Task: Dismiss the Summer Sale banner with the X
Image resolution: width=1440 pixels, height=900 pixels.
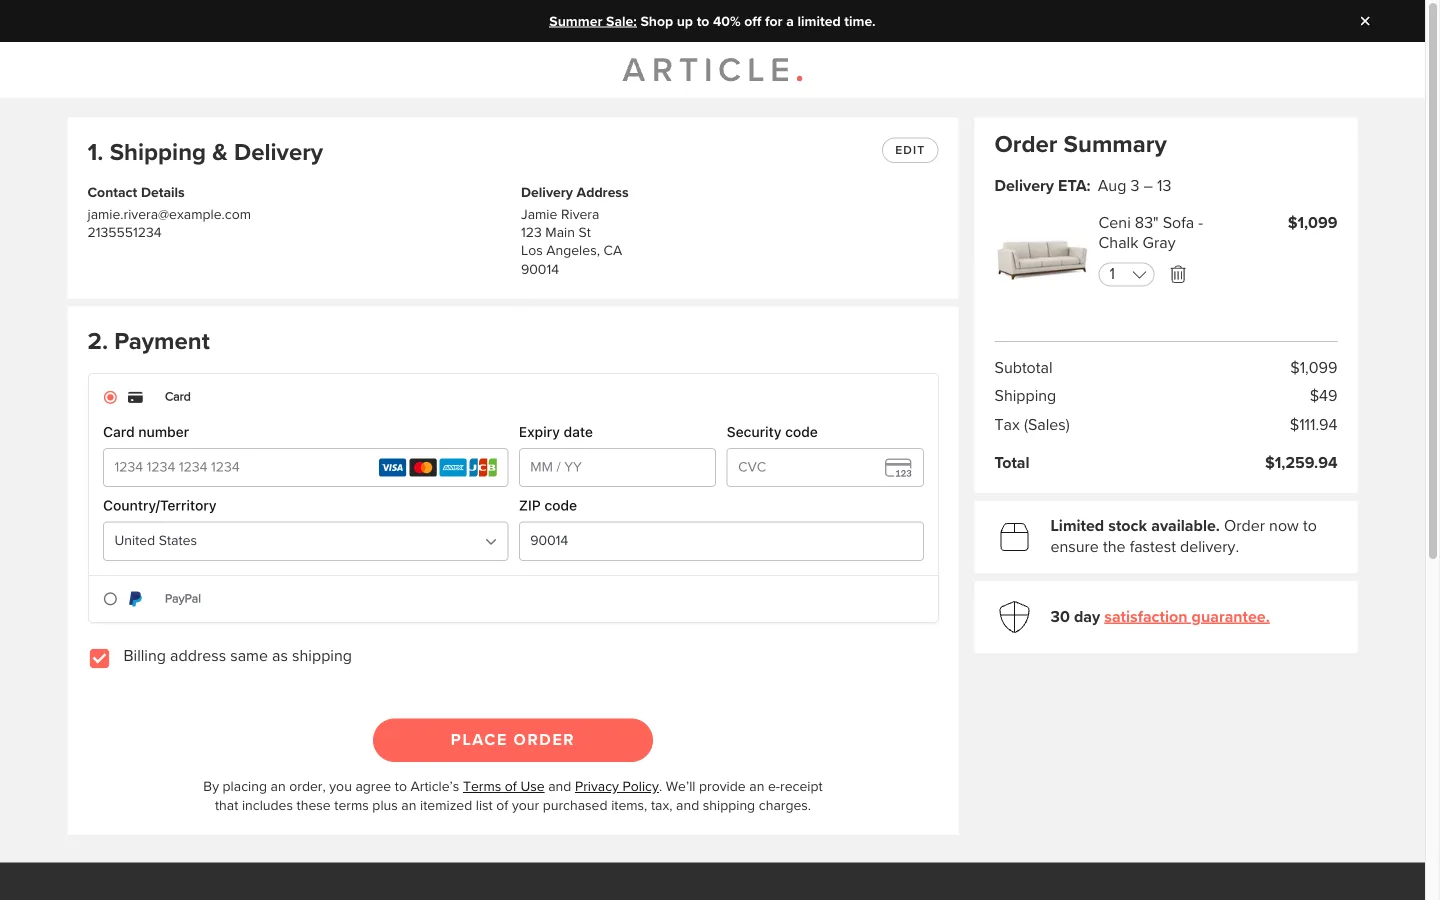Action: pos(1364,21)
